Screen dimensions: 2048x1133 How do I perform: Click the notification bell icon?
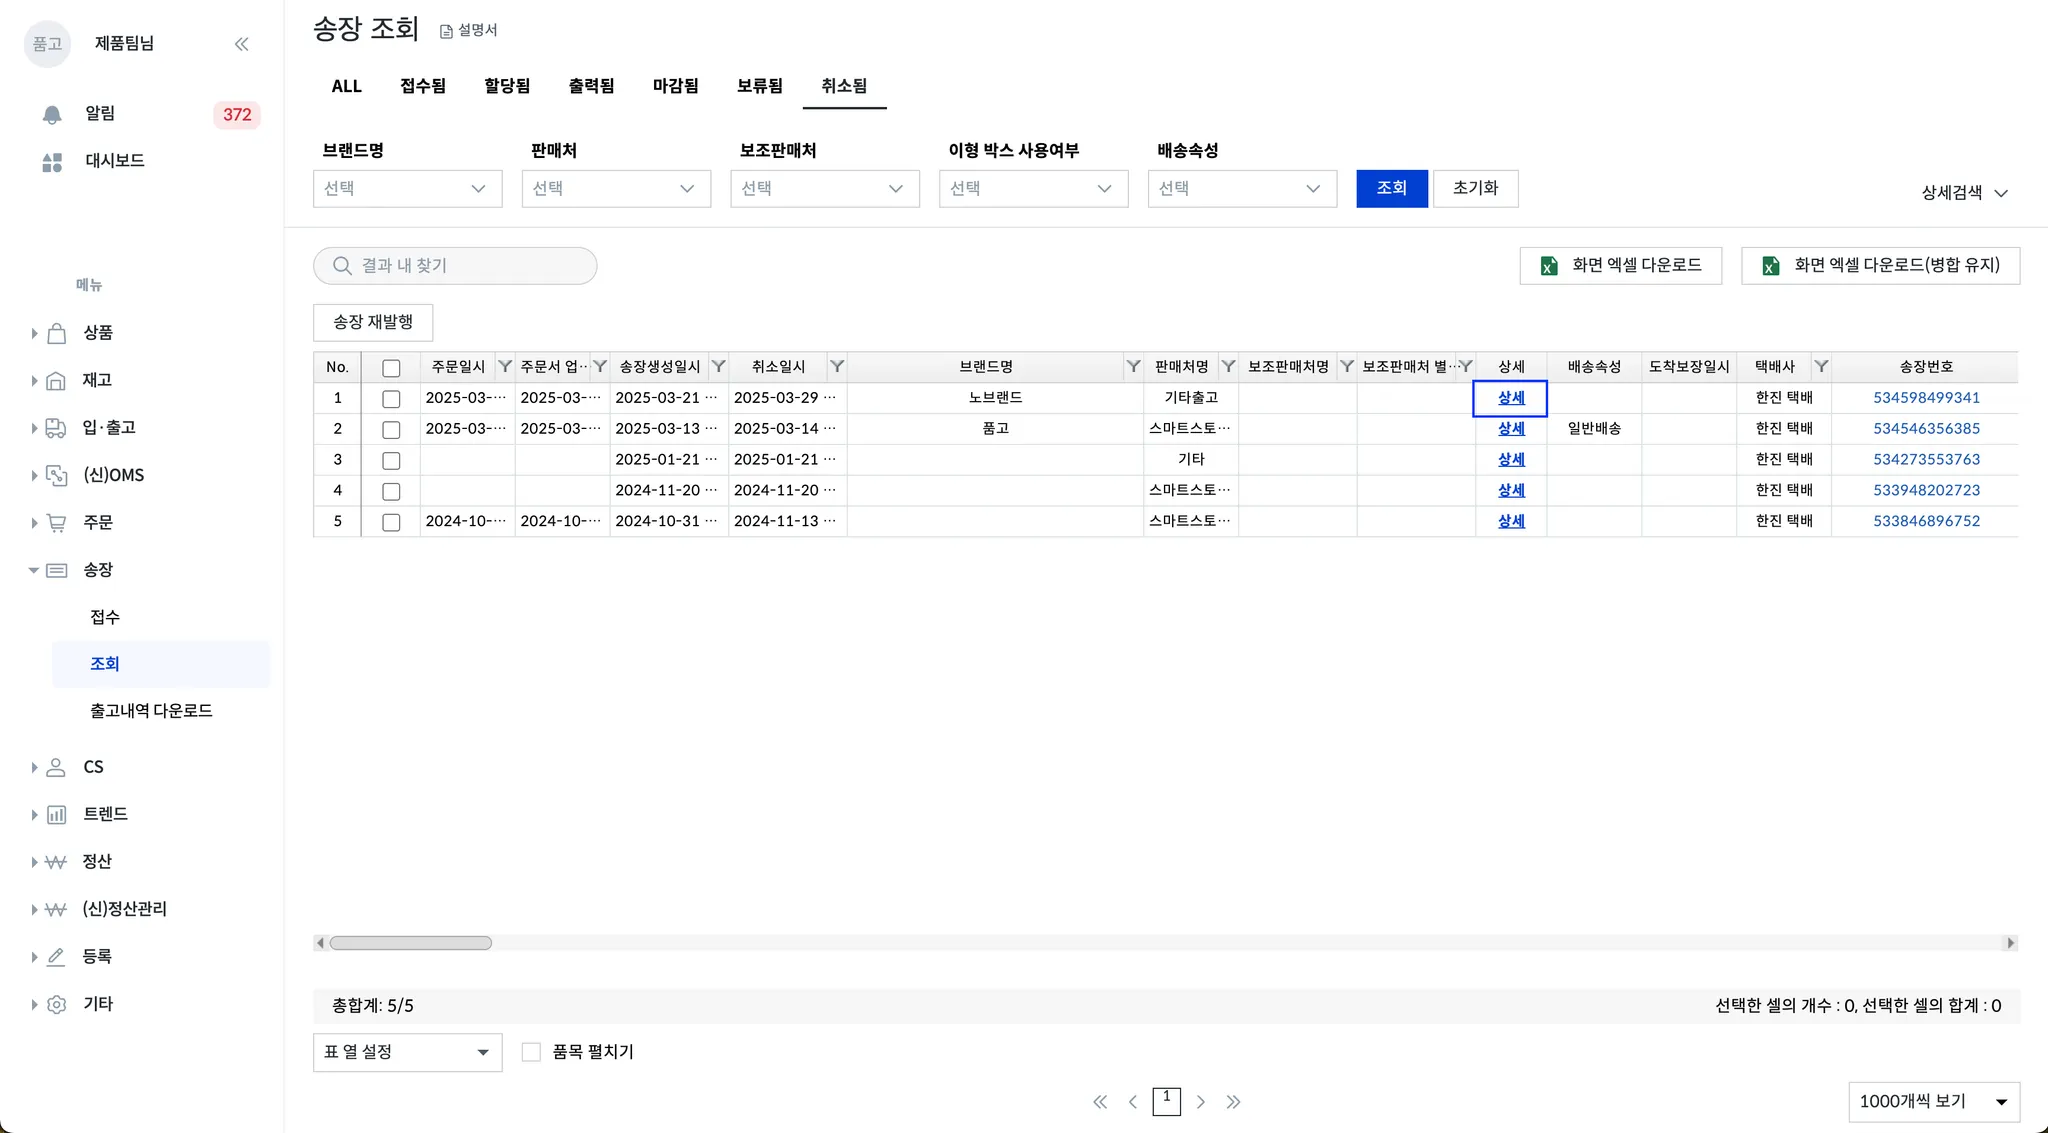tap(52, 115)
